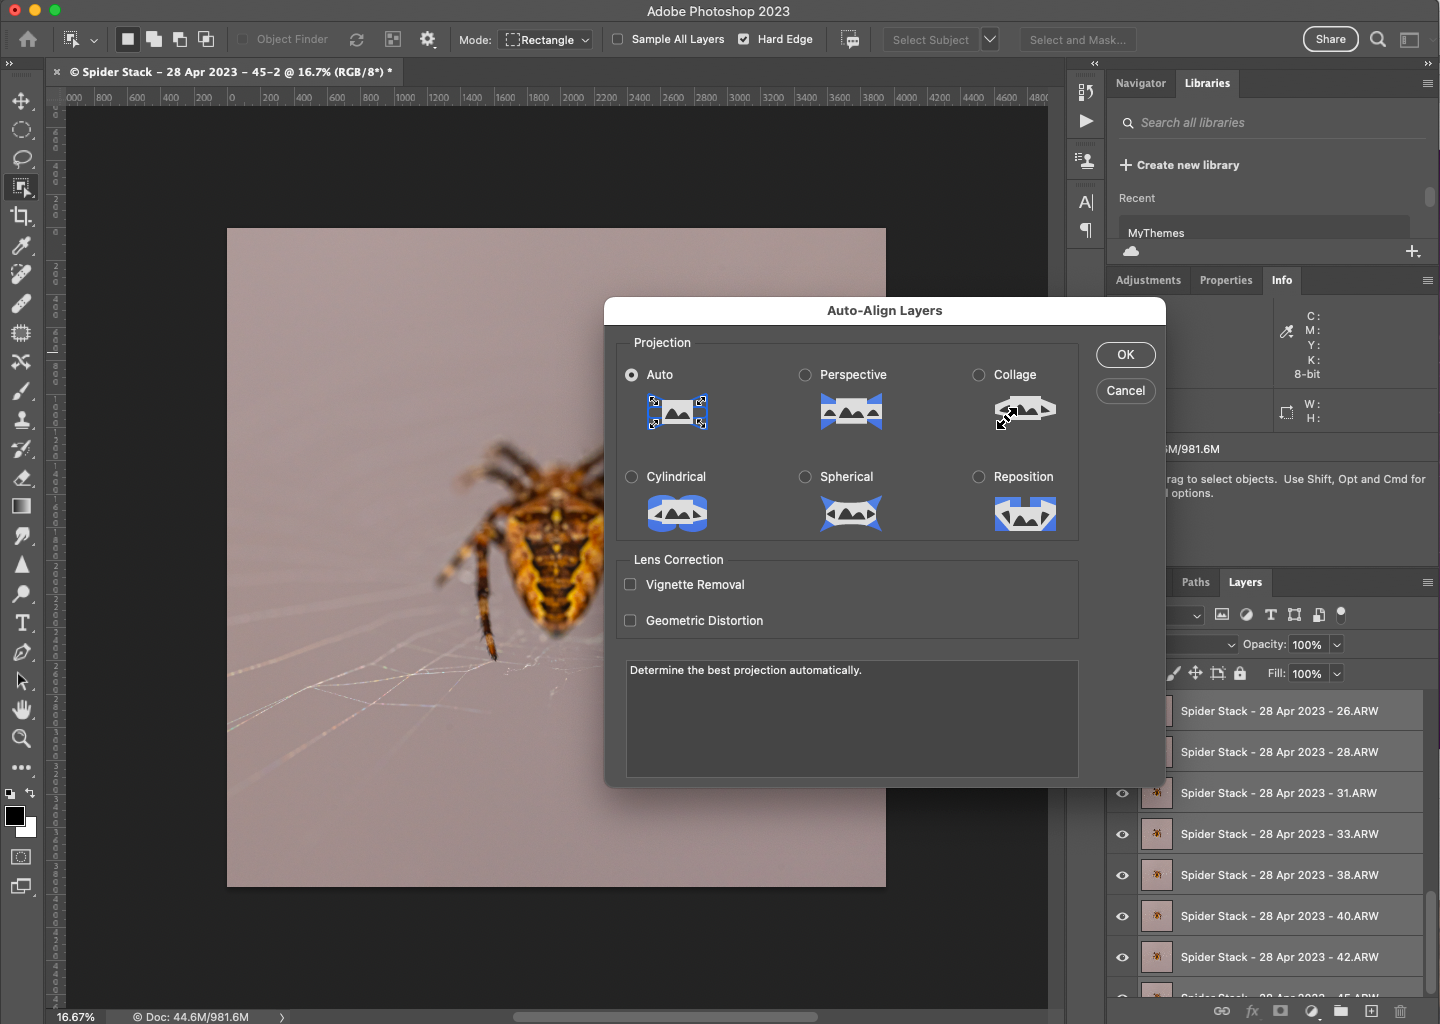Viewport: 1440px width, 1024px height.
Task: Switch to the Paths tab
Action: pyautogui.click(x=1195, y=582)
